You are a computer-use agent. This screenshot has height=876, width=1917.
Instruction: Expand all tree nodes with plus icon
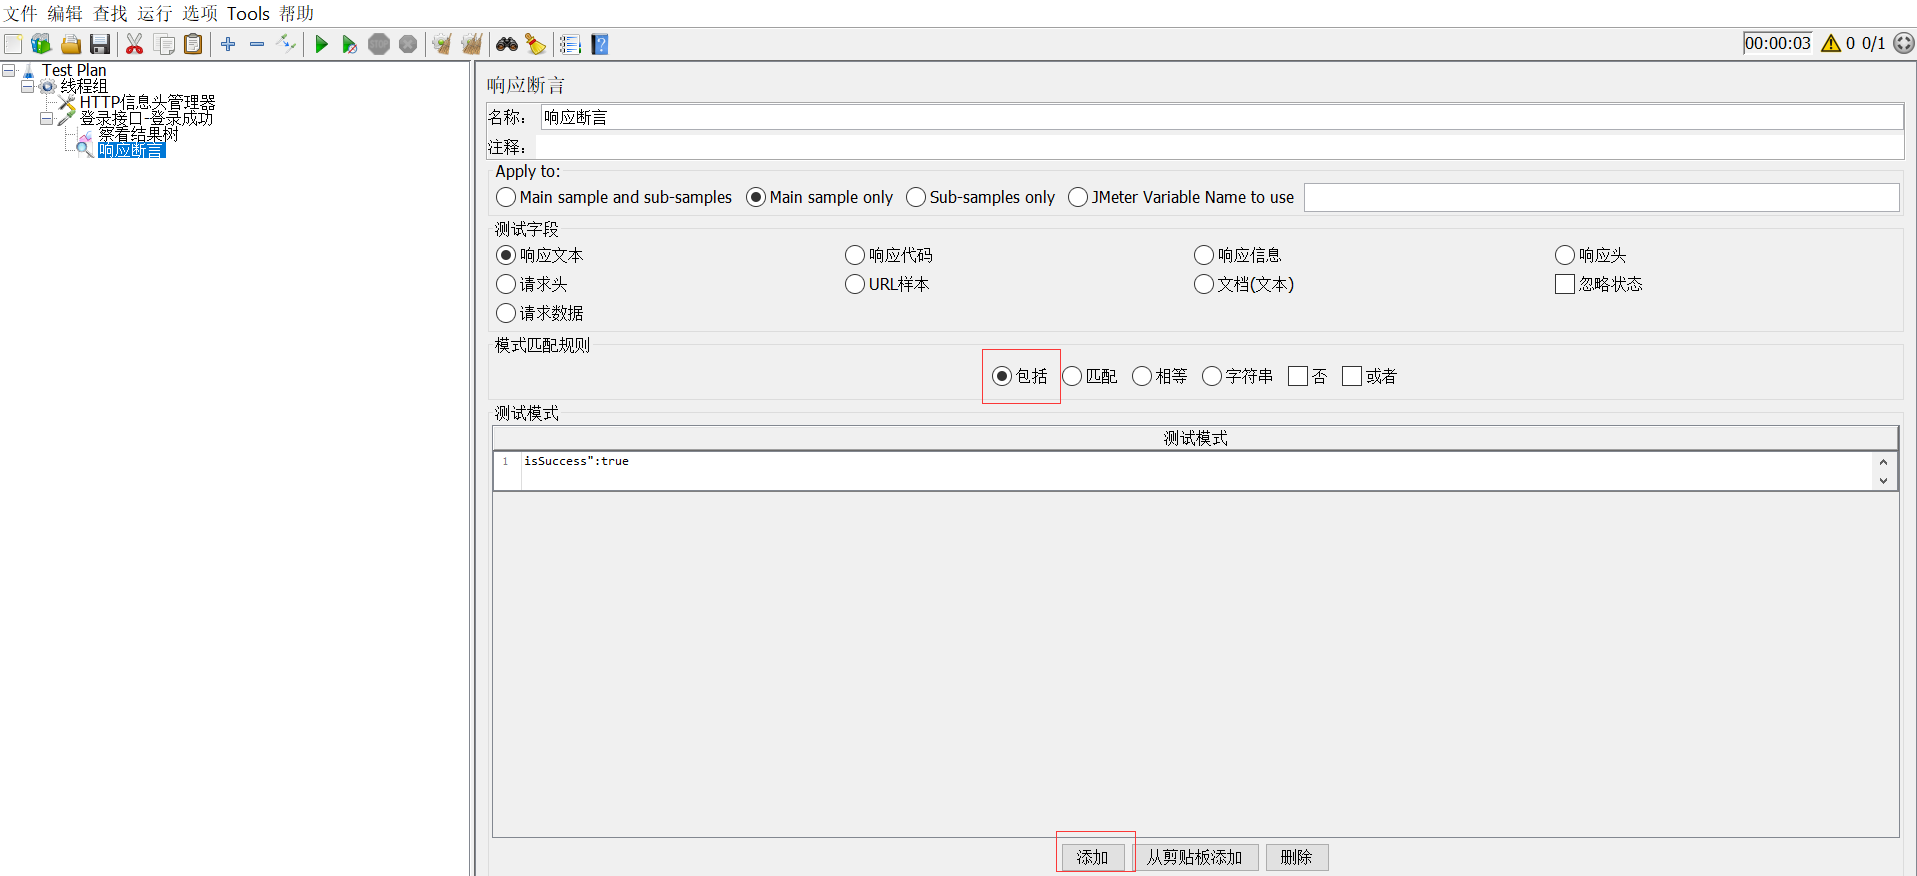point(228,44)
